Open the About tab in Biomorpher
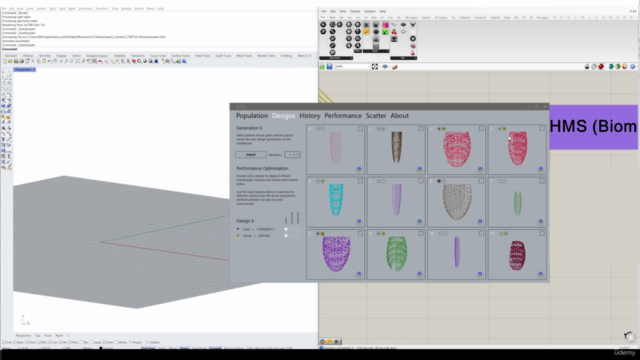Image resolution: width=640 pixels, height=360 pixels. [x=399, y=116]
